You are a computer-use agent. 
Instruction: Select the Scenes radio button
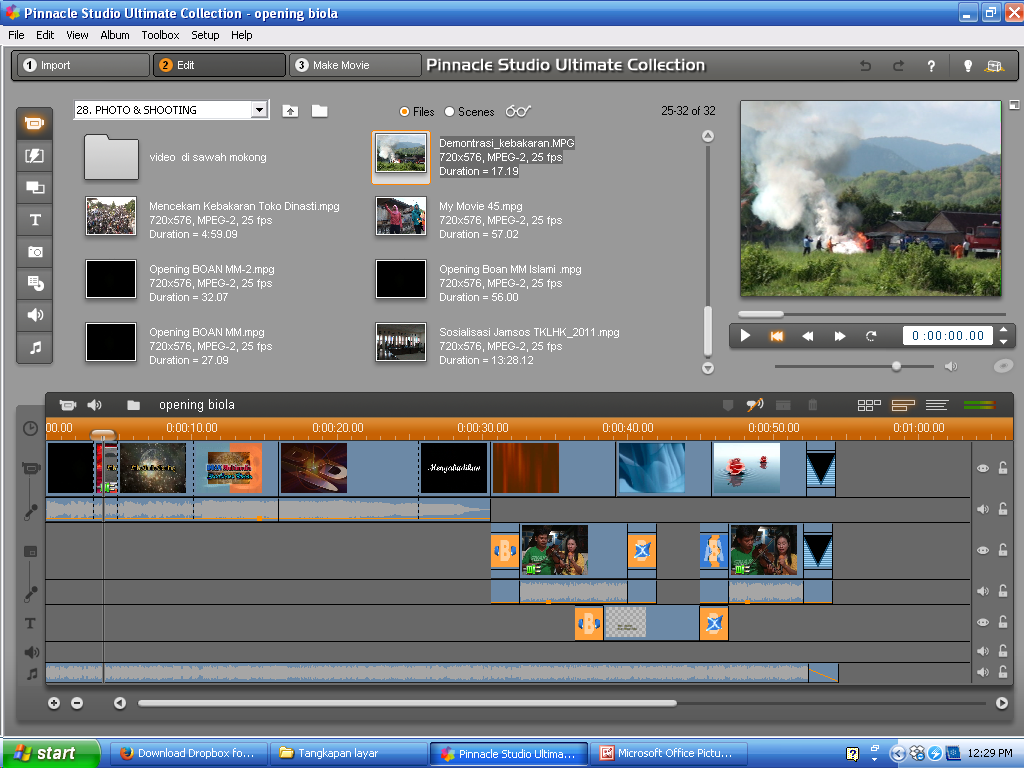click(449, 112)
